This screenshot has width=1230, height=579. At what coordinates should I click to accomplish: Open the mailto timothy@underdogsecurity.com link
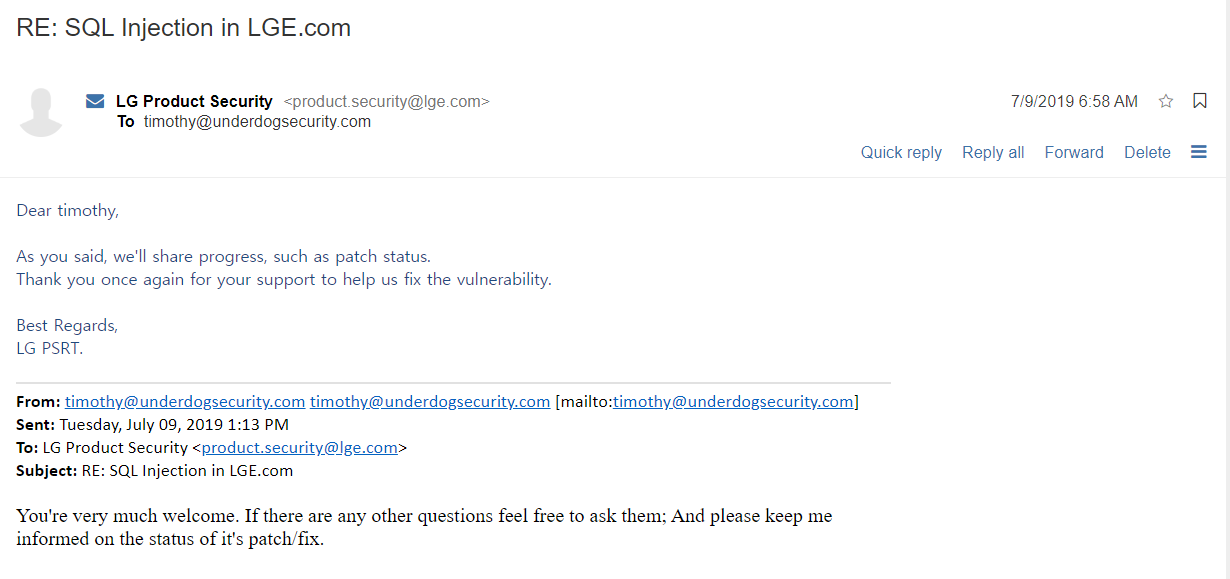(x=733, y=402)
